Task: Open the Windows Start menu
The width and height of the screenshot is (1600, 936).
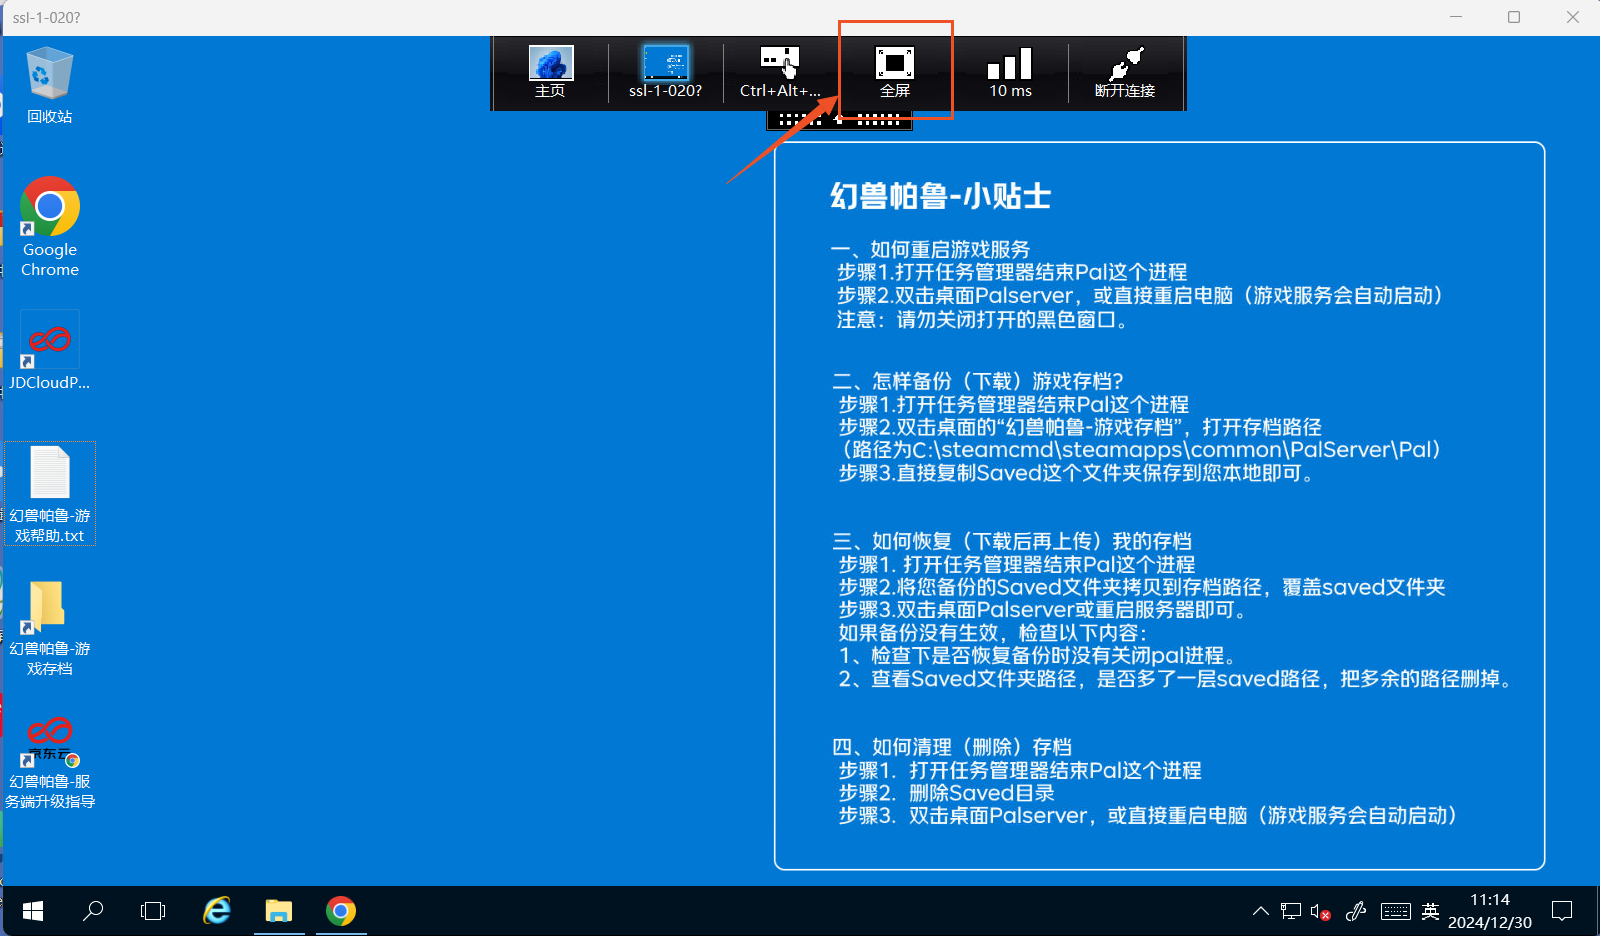Action: pos(32,911)
